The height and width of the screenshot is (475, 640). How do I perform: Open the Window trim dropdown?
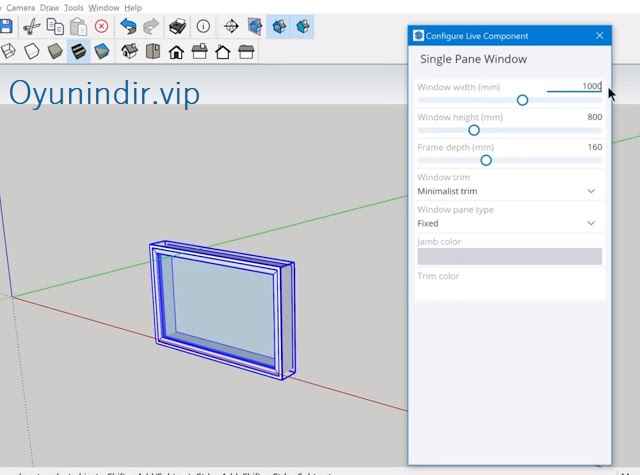pos(509,191)
